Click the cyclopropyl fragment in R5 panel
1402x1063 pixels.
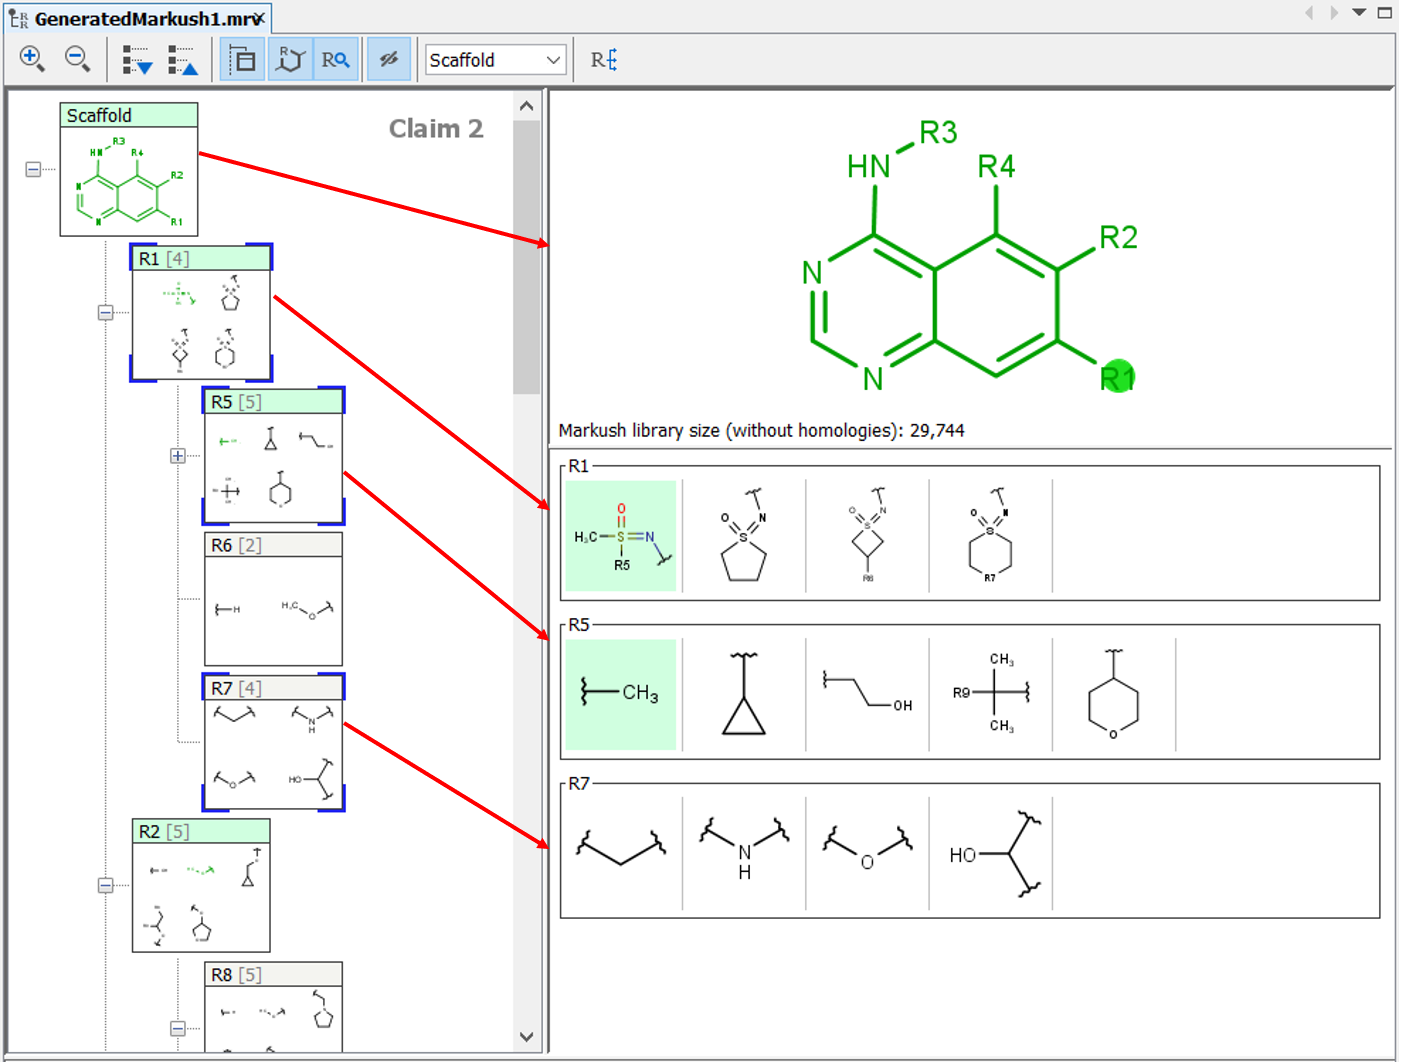pos(744,694)
